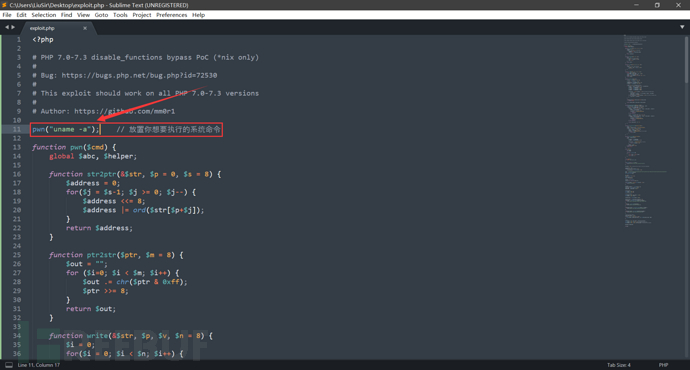
Task: Open the tab list dropdown arrow
Action: pos(682,27)
